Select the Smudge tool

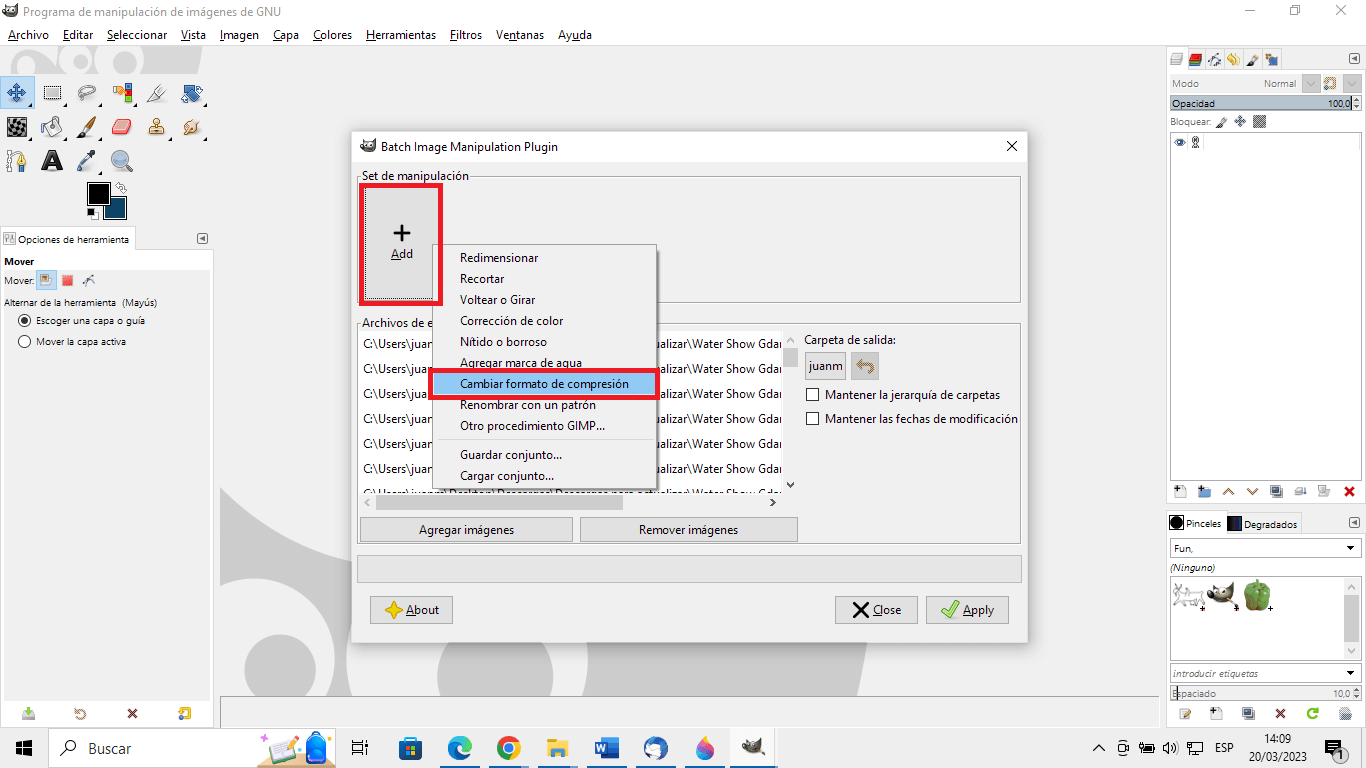pyautogui.click(x=192, y=127)
